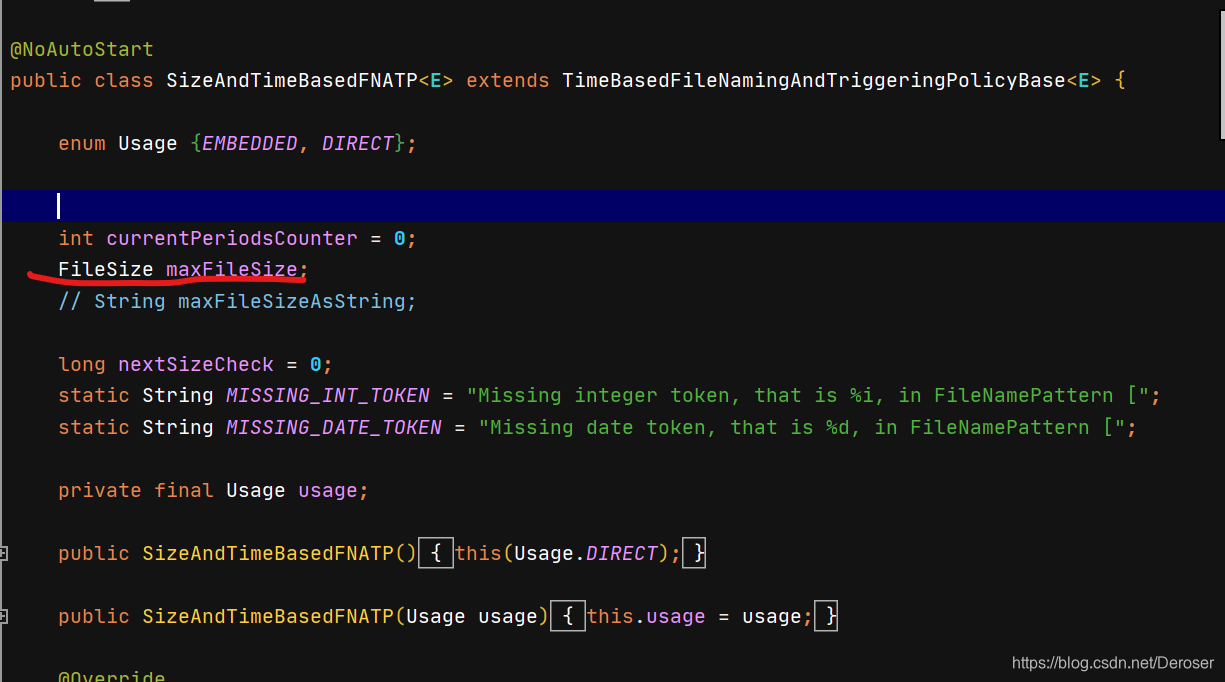Click 'private' in the final Usage field

(x=100, y=490)
